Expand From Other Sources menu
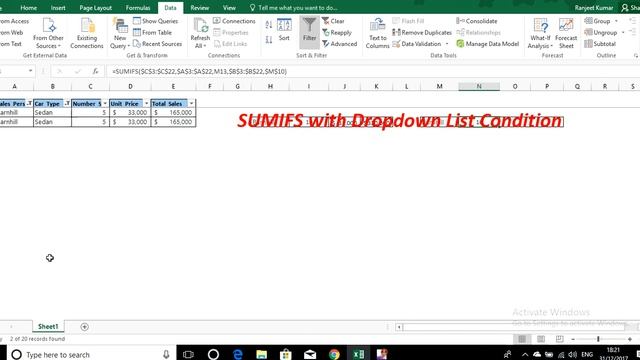640x360 pixels. coord(48,42)
